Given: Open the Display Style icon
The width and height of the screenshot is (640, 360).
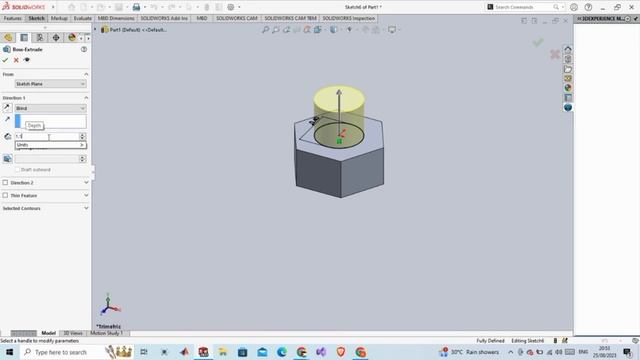Looking at the screenshot, I should (334, 29).
